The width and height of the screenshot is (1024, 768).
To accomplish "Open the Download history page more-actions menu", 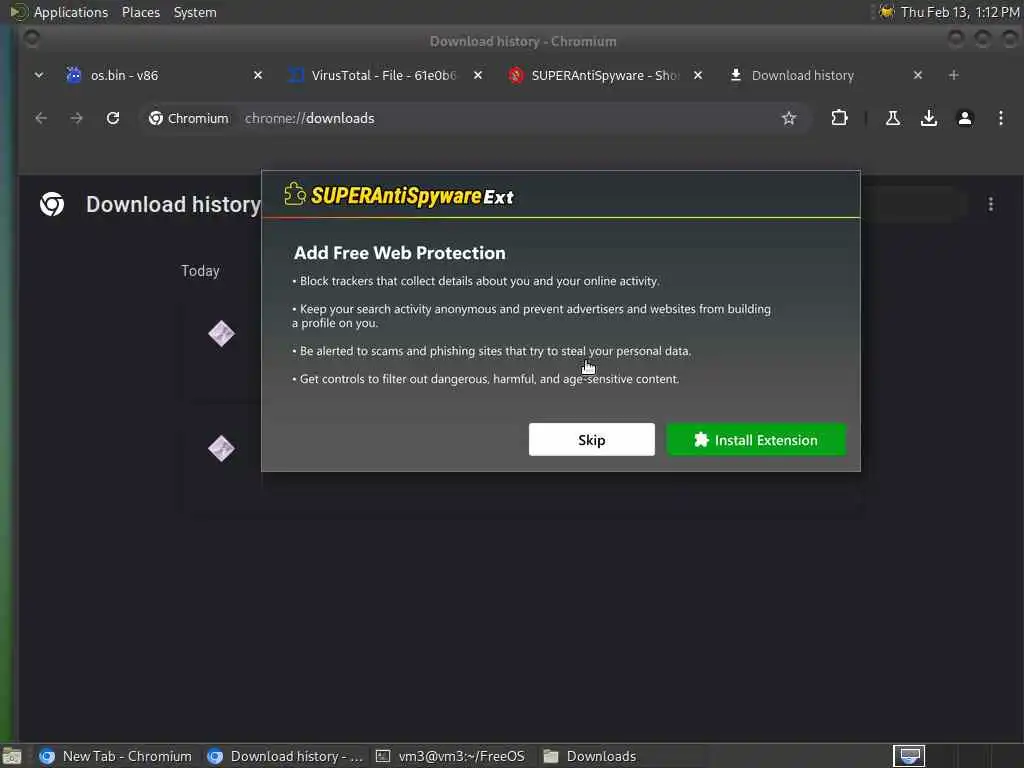I will coord(991,204).
